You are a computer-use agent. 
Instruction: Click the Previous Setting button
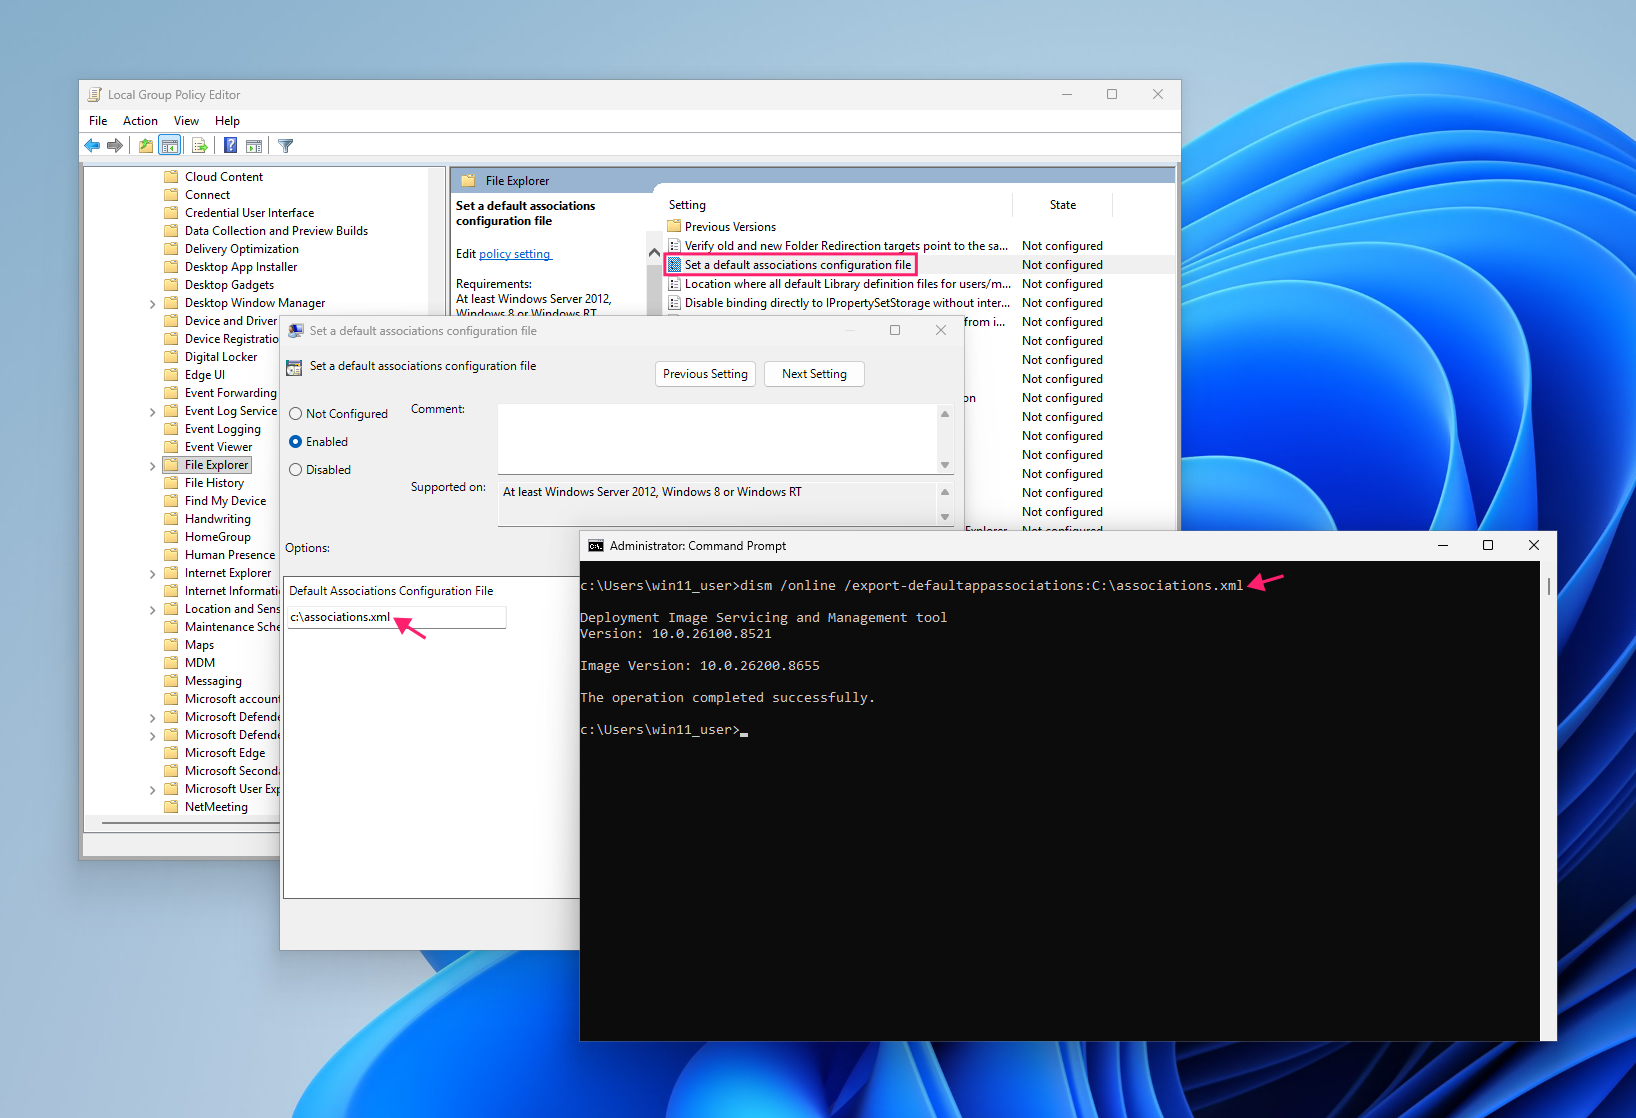point(705,374)
